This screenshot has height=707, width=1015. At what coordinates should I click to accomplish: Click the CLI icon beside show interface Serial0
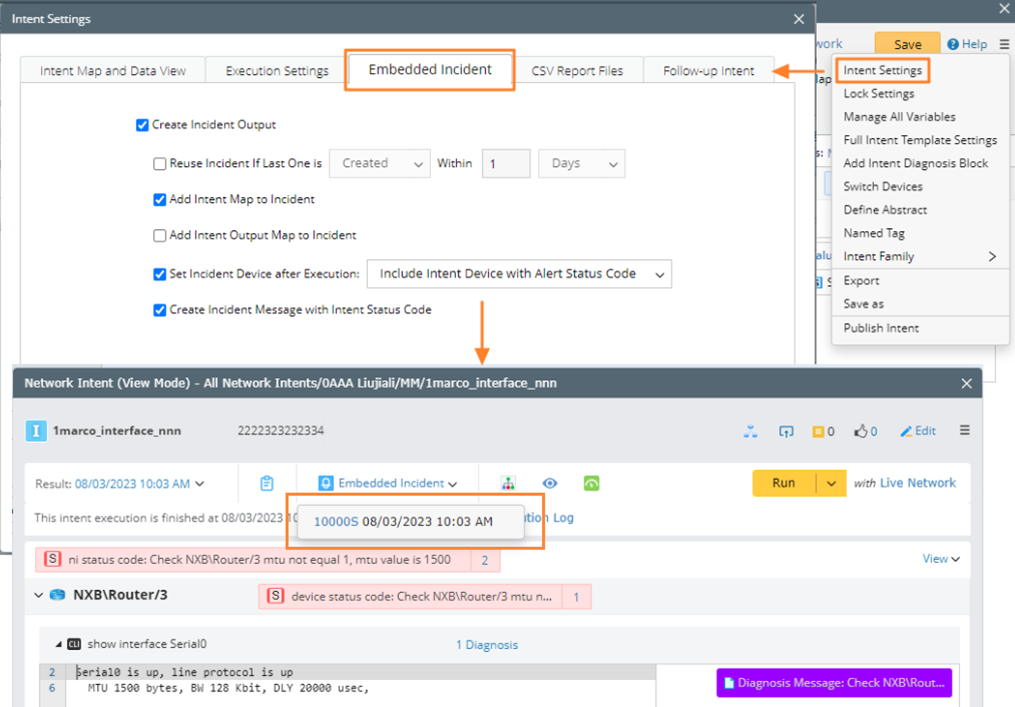click(74, 644)
